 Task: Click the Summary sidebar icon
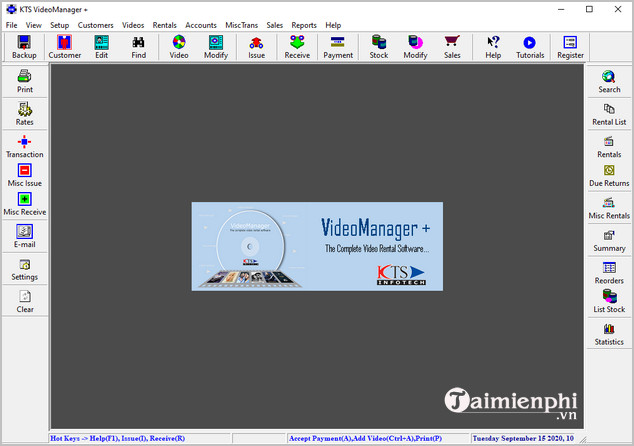609,240
